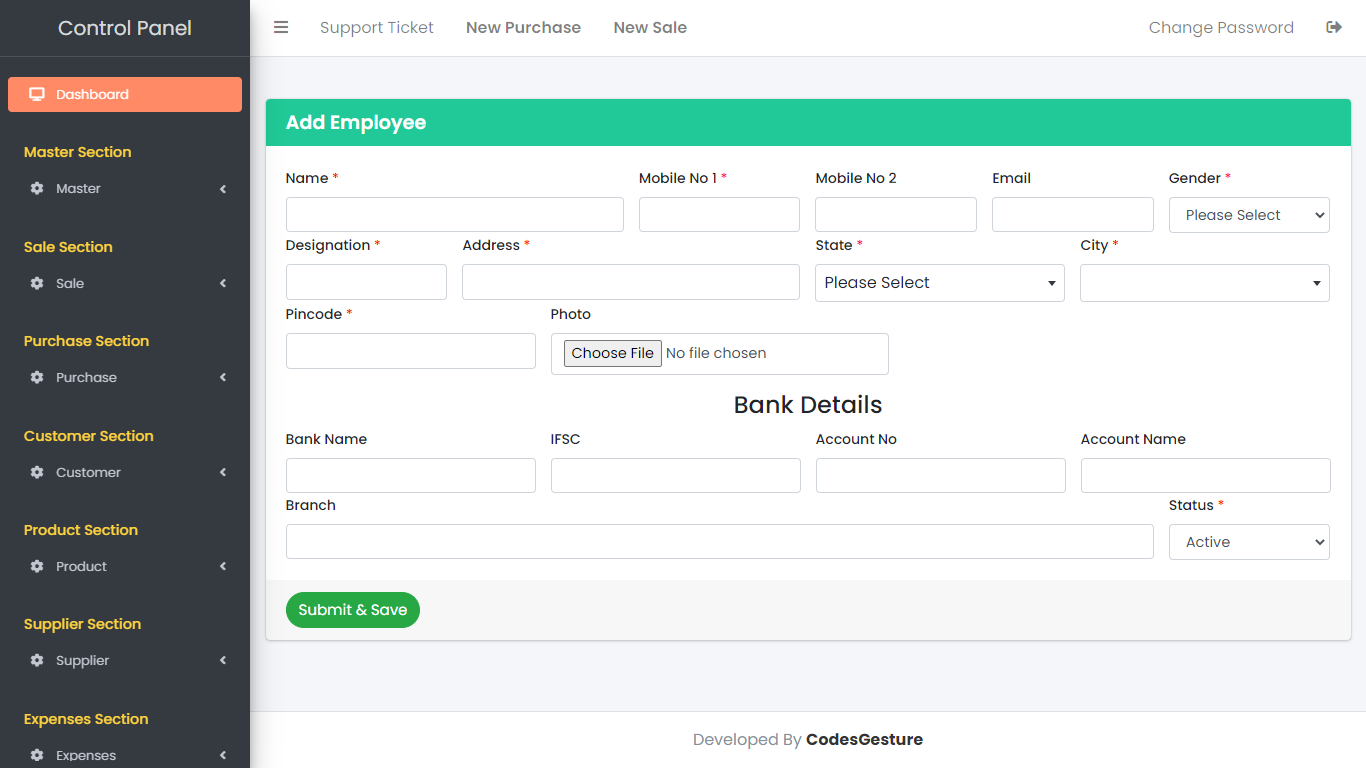Click the logout icon in top bar
Viewport: 1366px width, 768px height.
point(1334,28)
